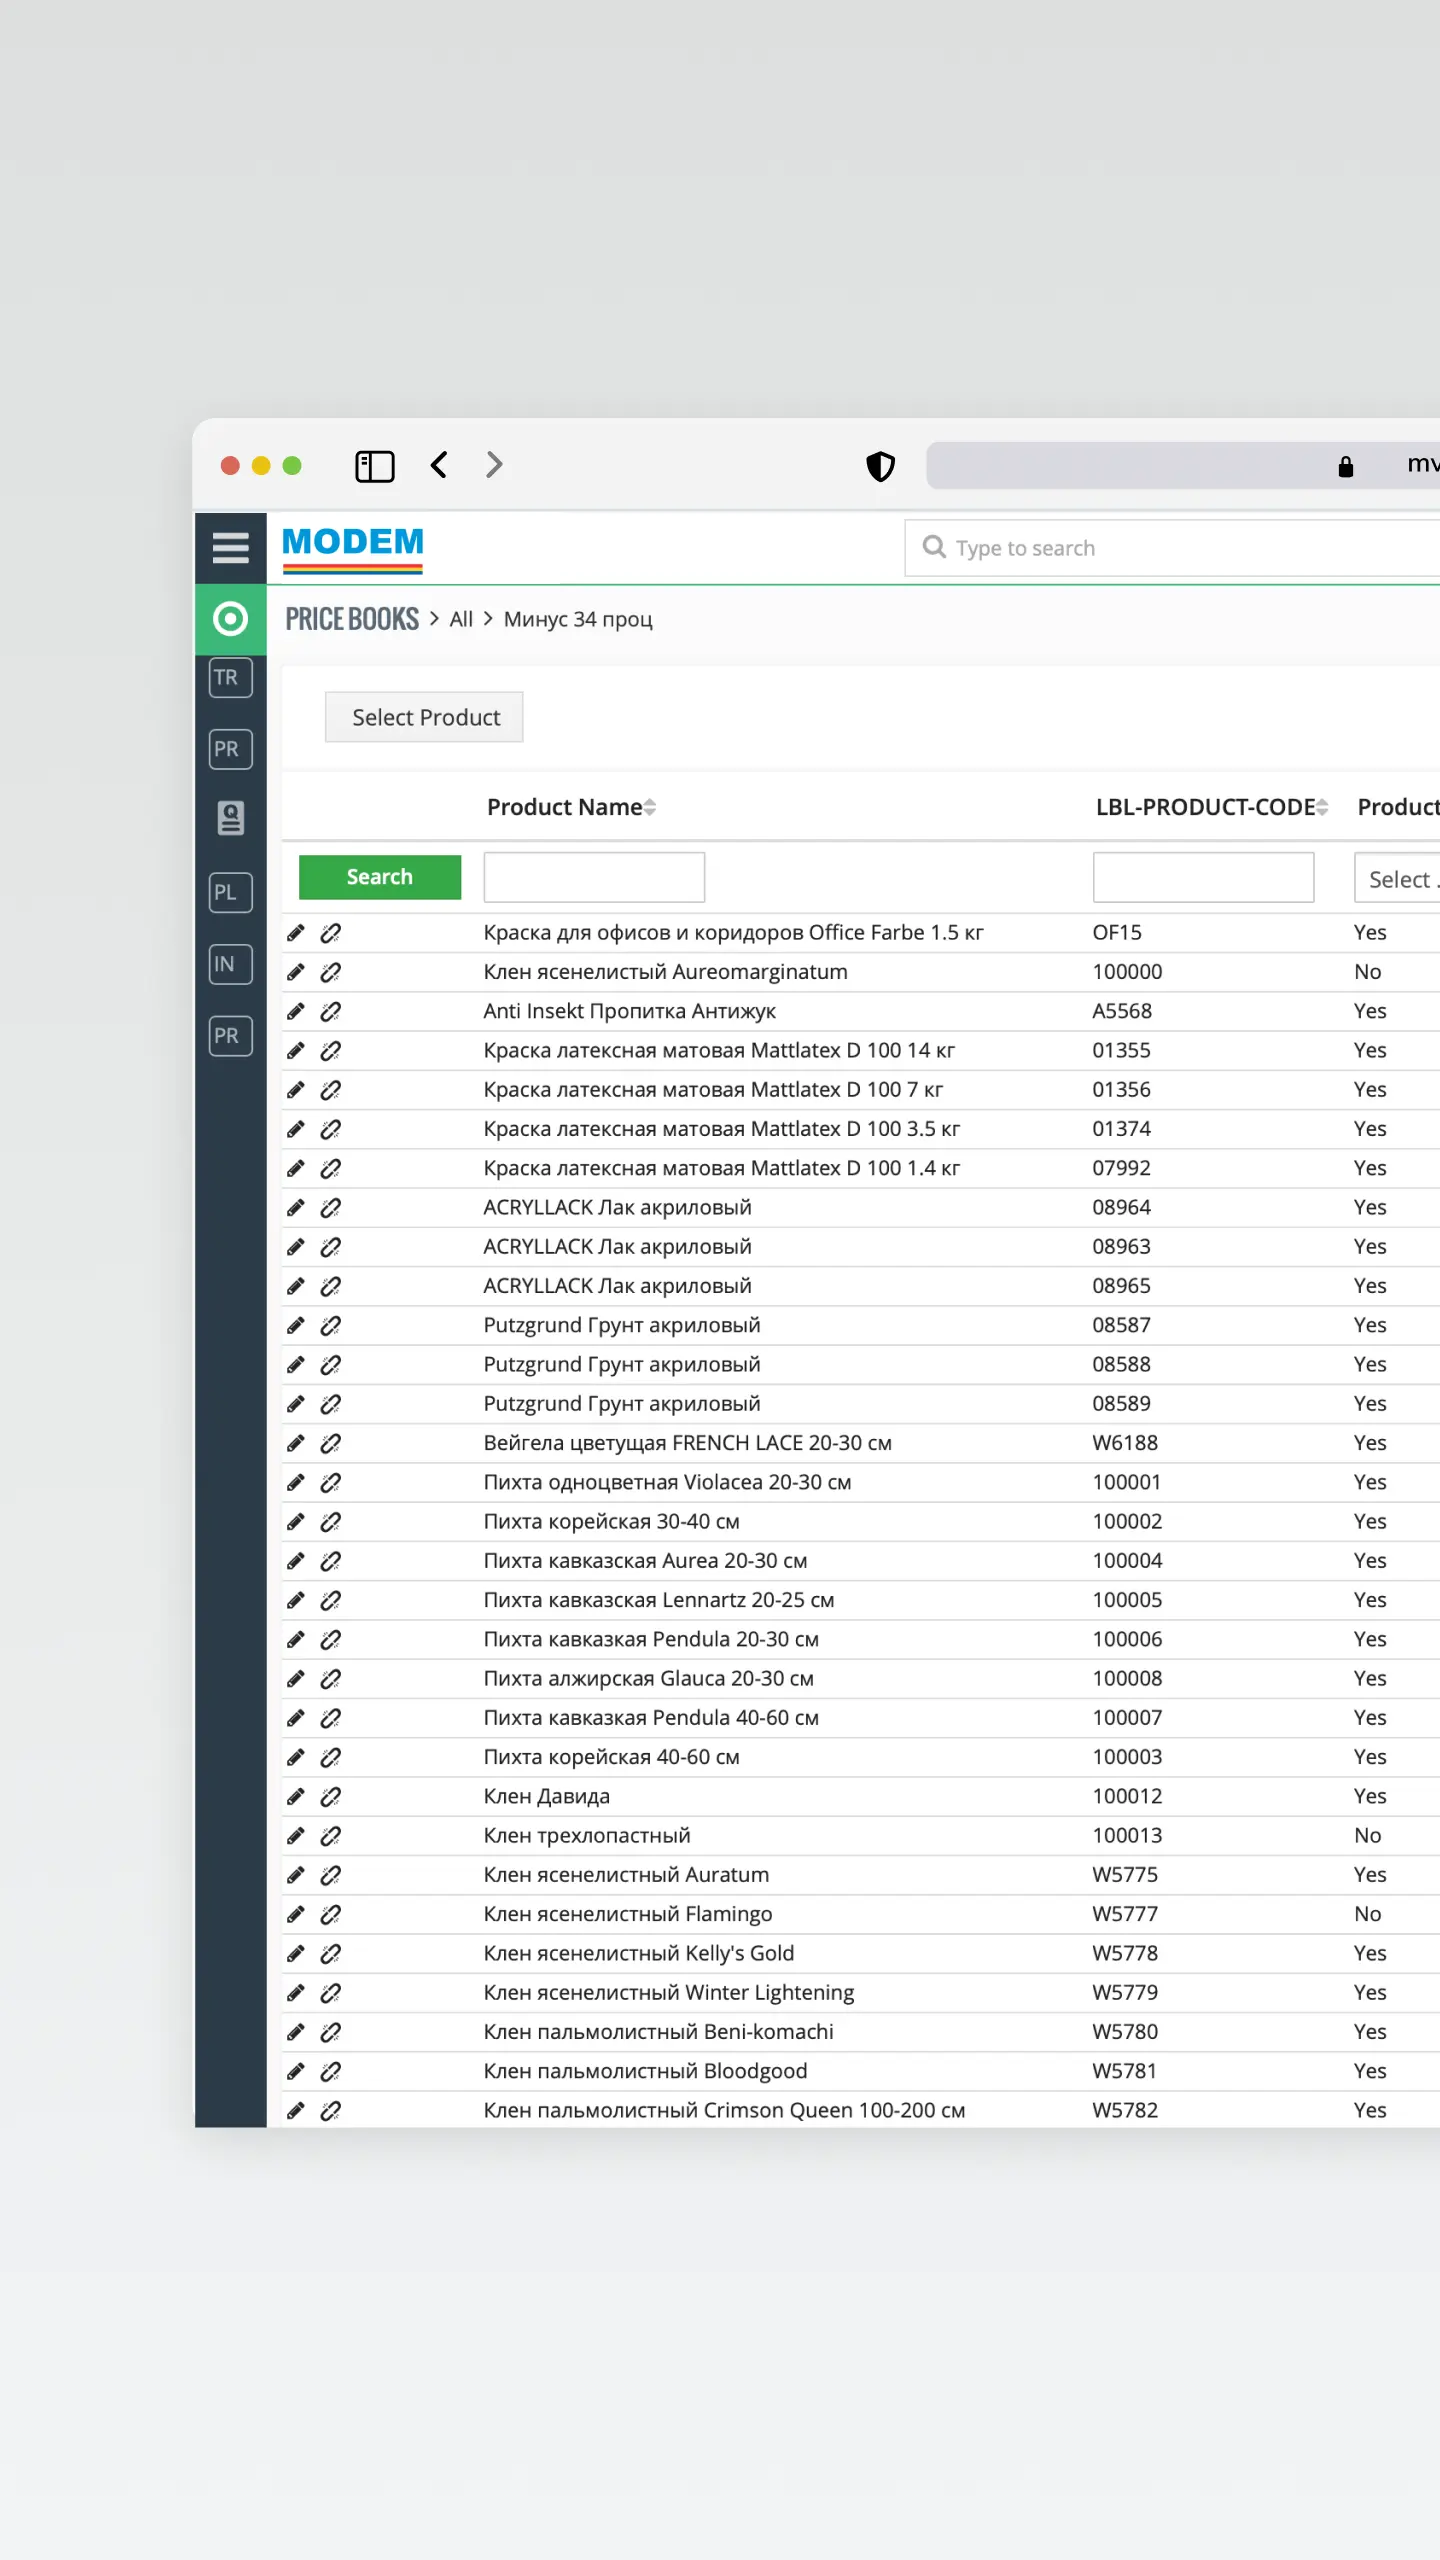Open the IN sidebar module
The height and width of the screenshot is (2560, 1440).
[x=230, y=964]
